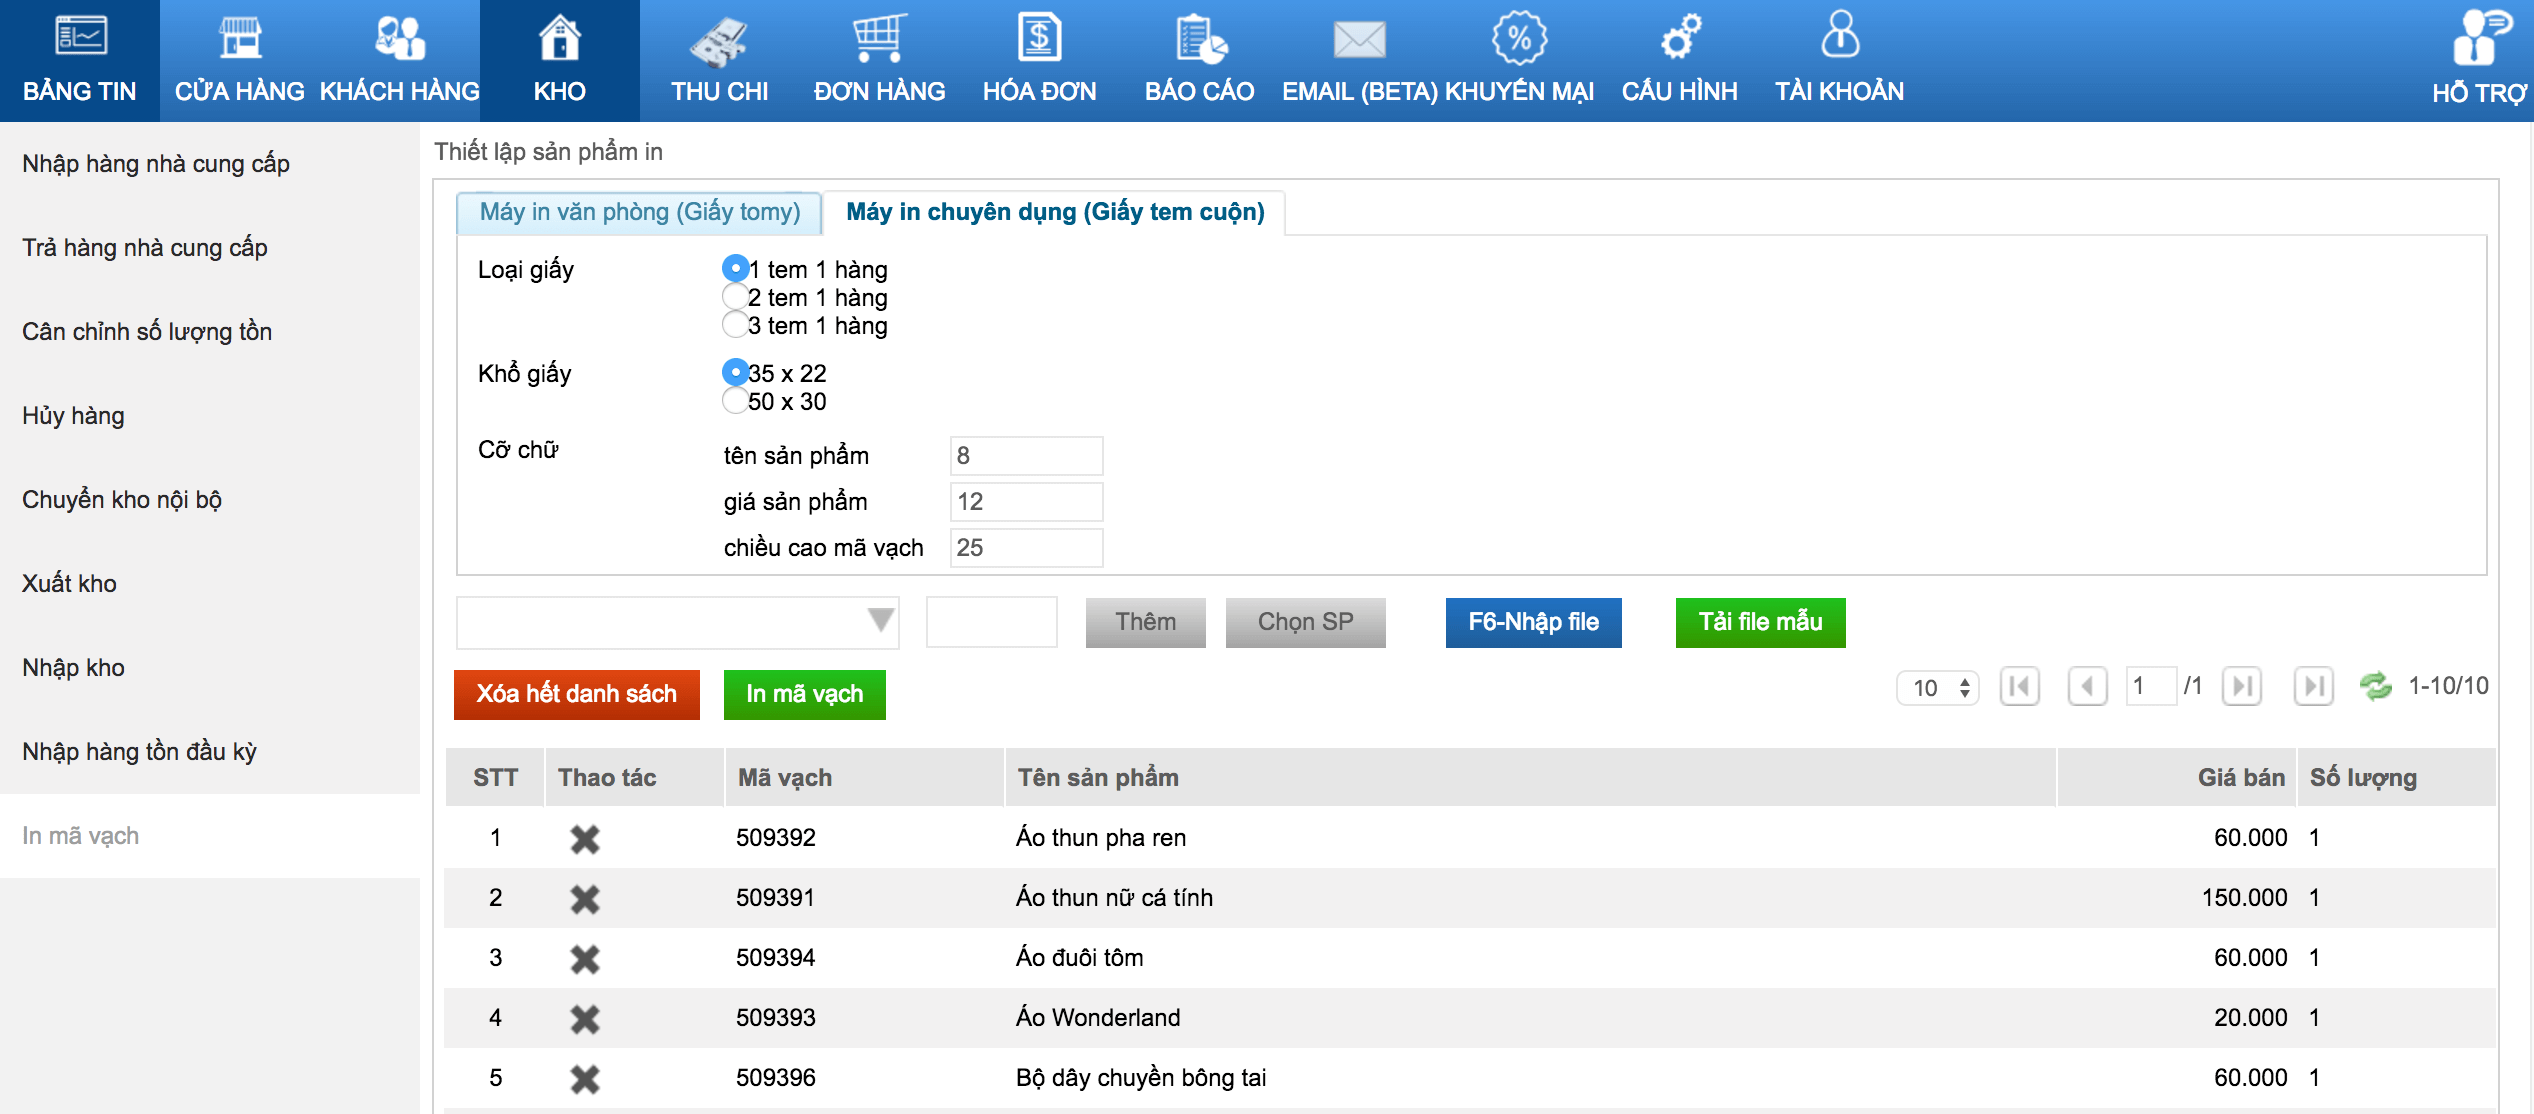Screen dimensions: 2534x1114
Task: Open Chuyển kho nội bộ menu
Action: tap(122, 500)
